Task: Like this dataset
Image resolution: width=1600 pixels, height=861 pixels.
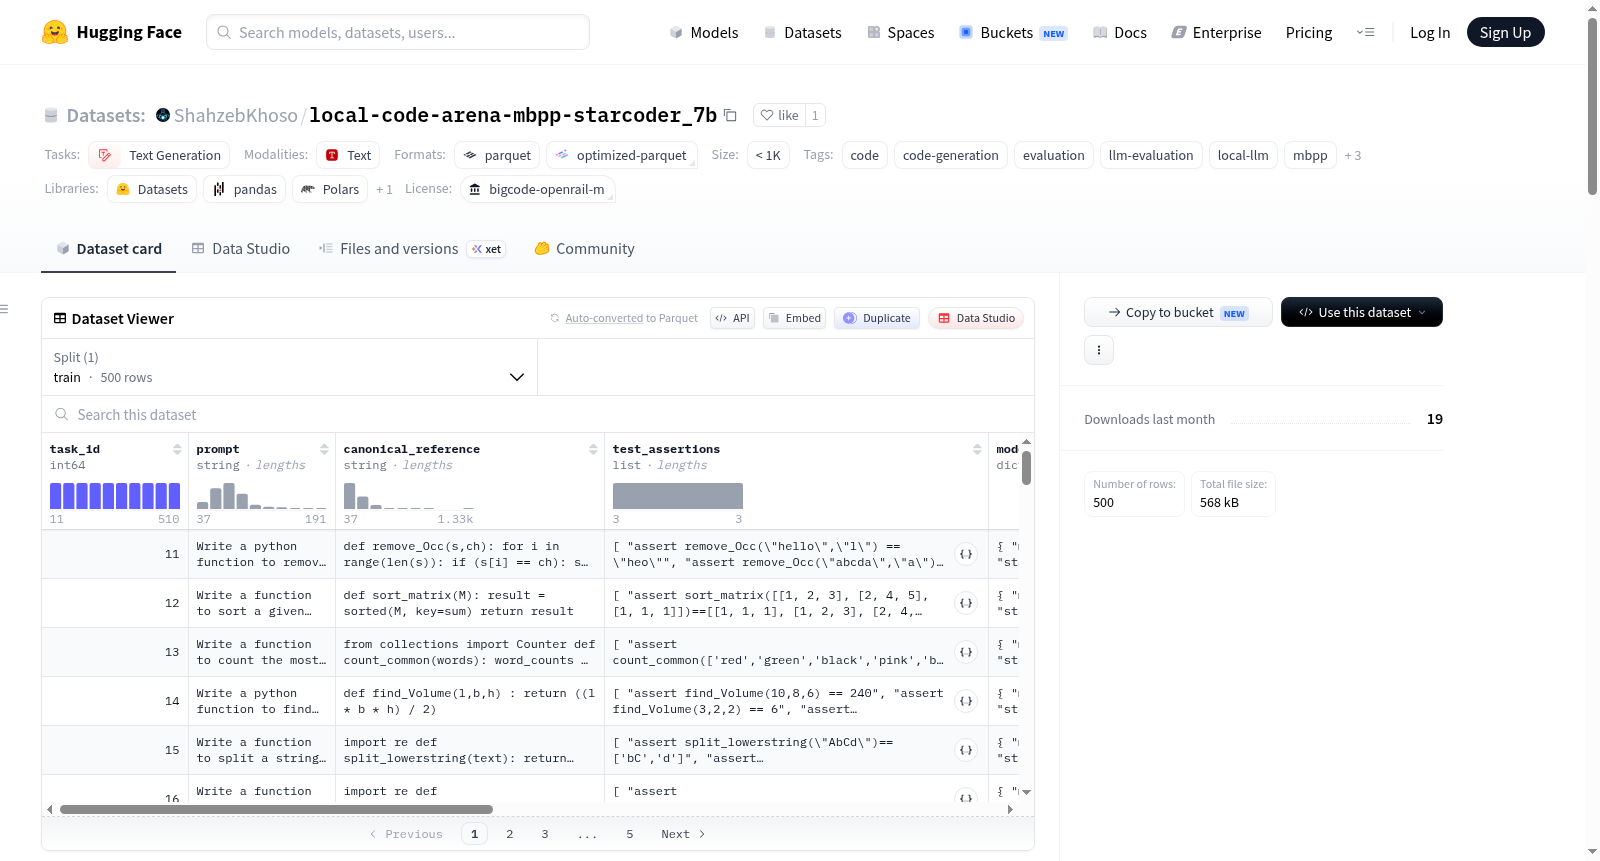Action: [x=779, y=115]
